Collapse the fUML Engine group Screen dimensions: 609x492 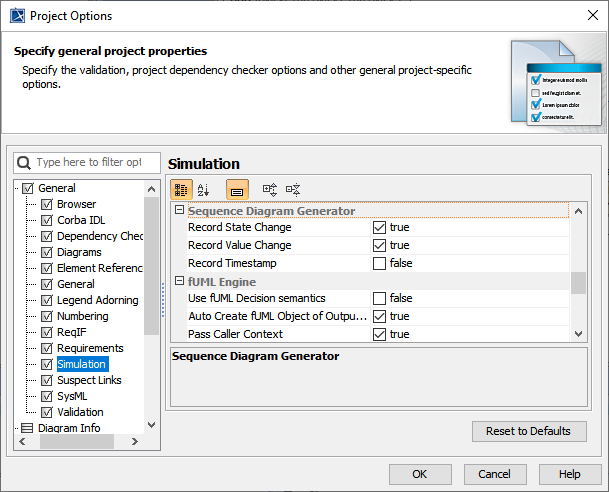[x=179, y=282]
